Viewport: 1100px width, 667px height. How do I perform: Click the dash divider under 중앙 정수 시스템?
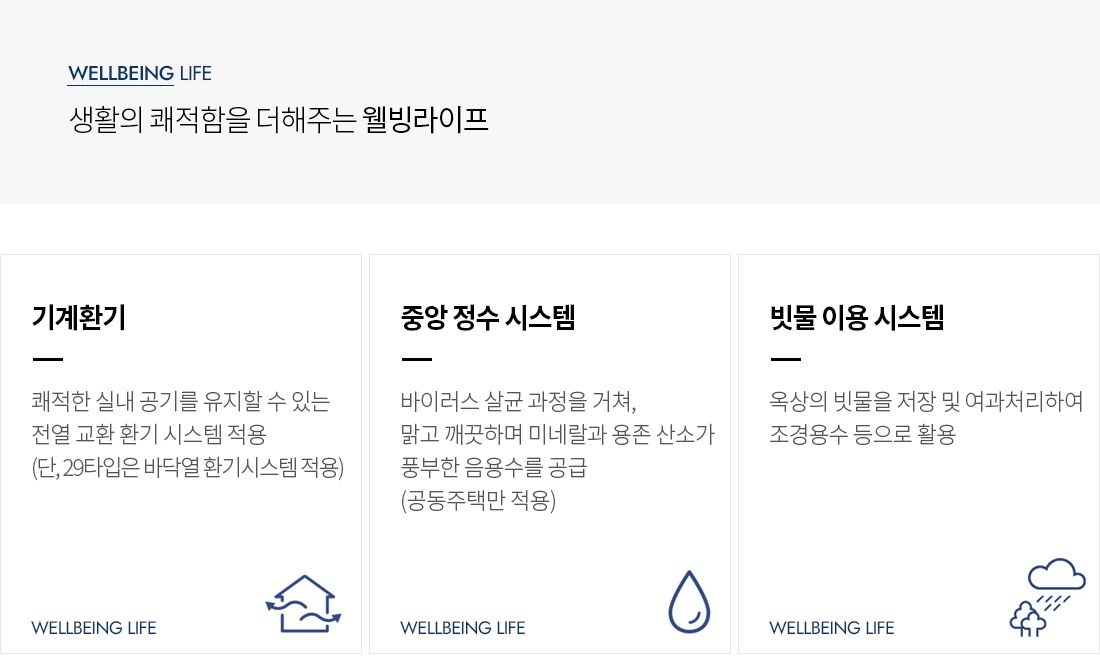(416, 359)
